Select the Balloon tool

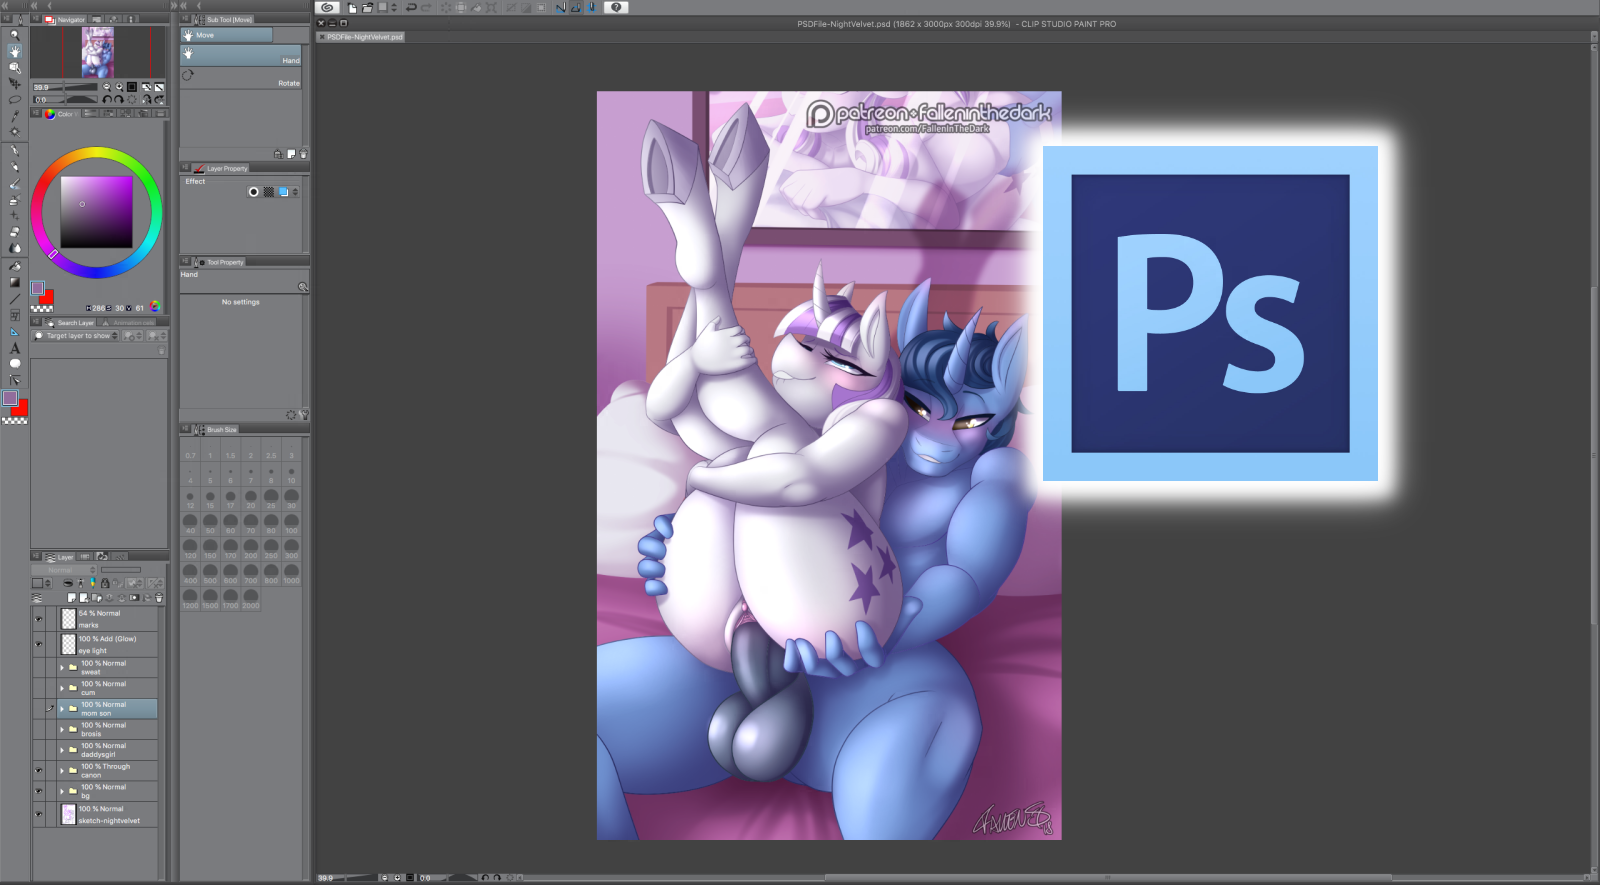pyautogui.click(x=14, y=364)
